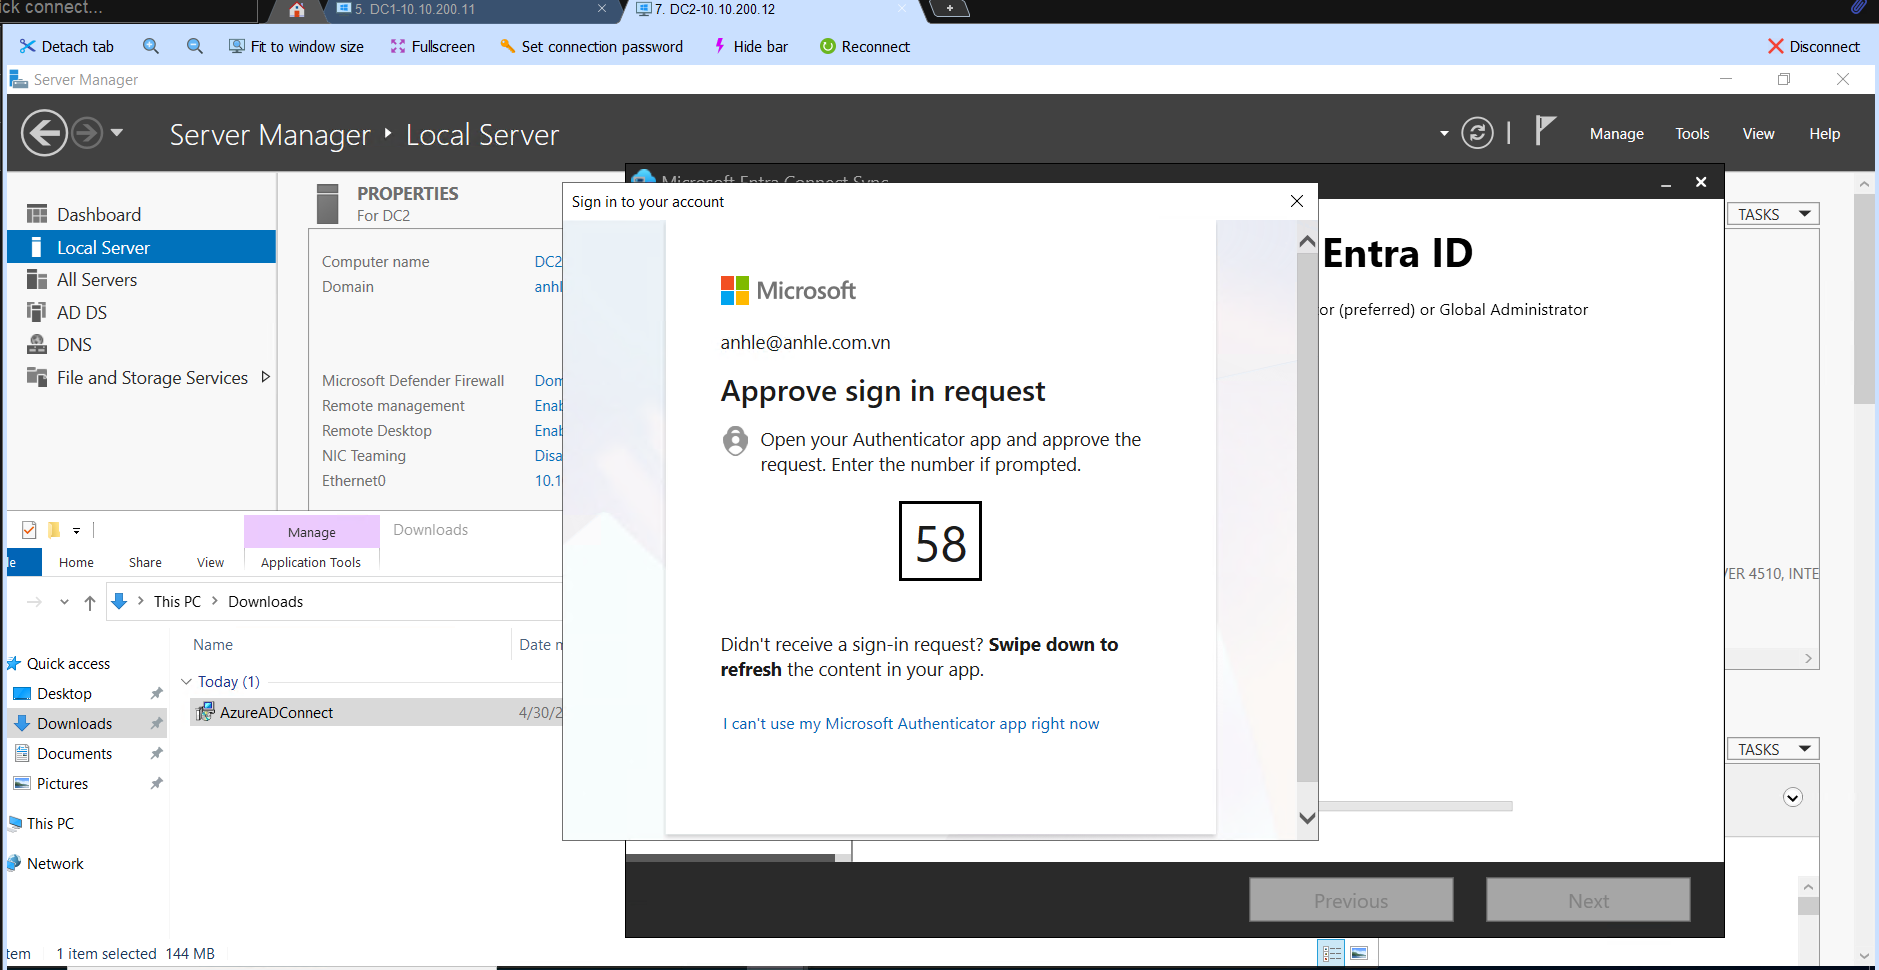Click the Fit to window size button
Viewport: 1879px width, 970px height.
coord(296,46)
